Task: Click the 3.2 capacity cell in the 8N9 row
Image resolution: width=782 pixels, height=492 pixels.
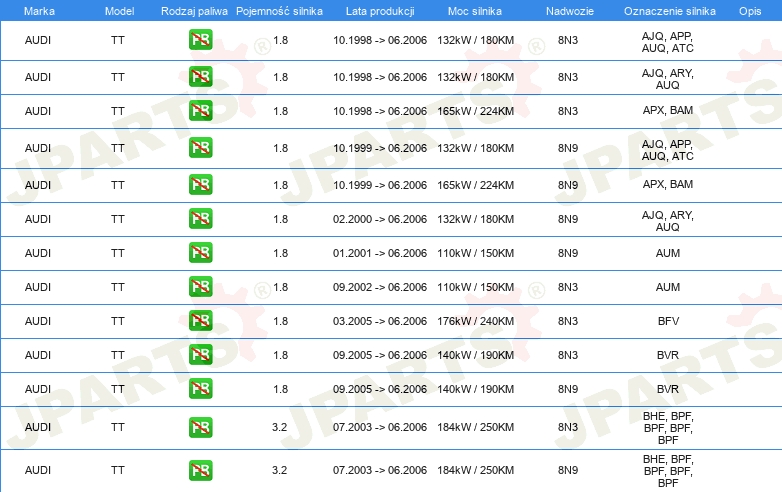Action: (x=279, y=470)
